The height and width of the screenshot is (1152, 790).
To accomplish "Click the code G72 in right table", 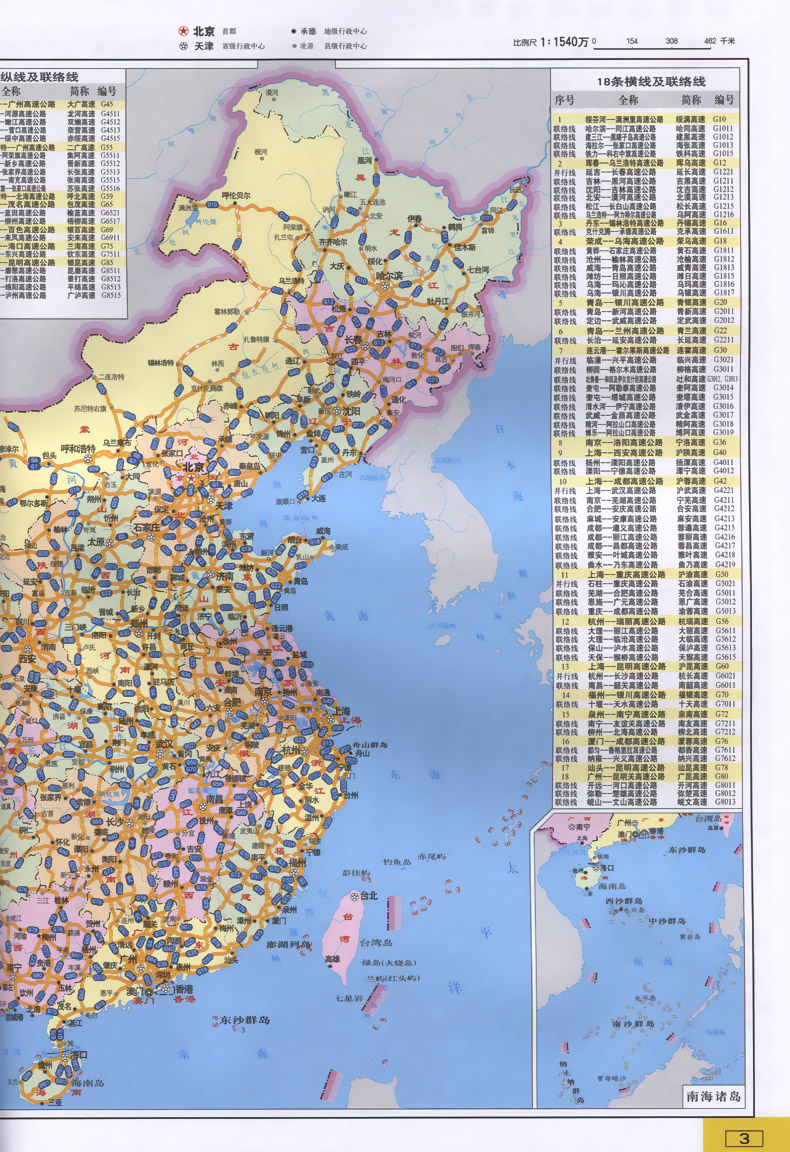I will coord(721,714).
